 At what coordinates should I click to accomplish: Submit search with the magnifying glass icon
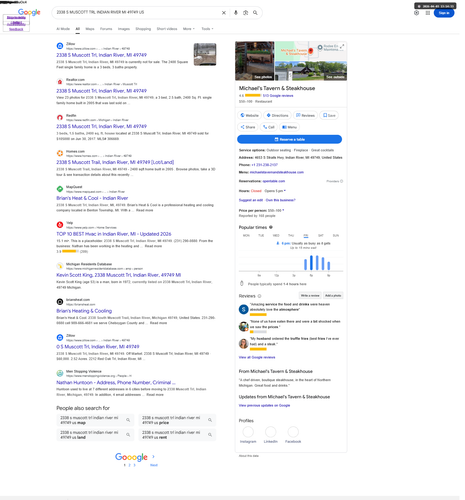[x=255, y=13]
